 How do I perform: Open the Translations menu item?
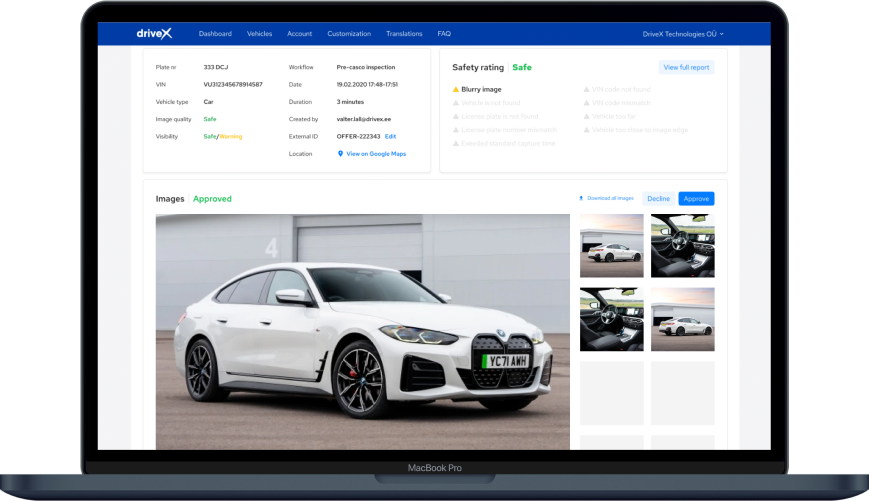[404, 34]
